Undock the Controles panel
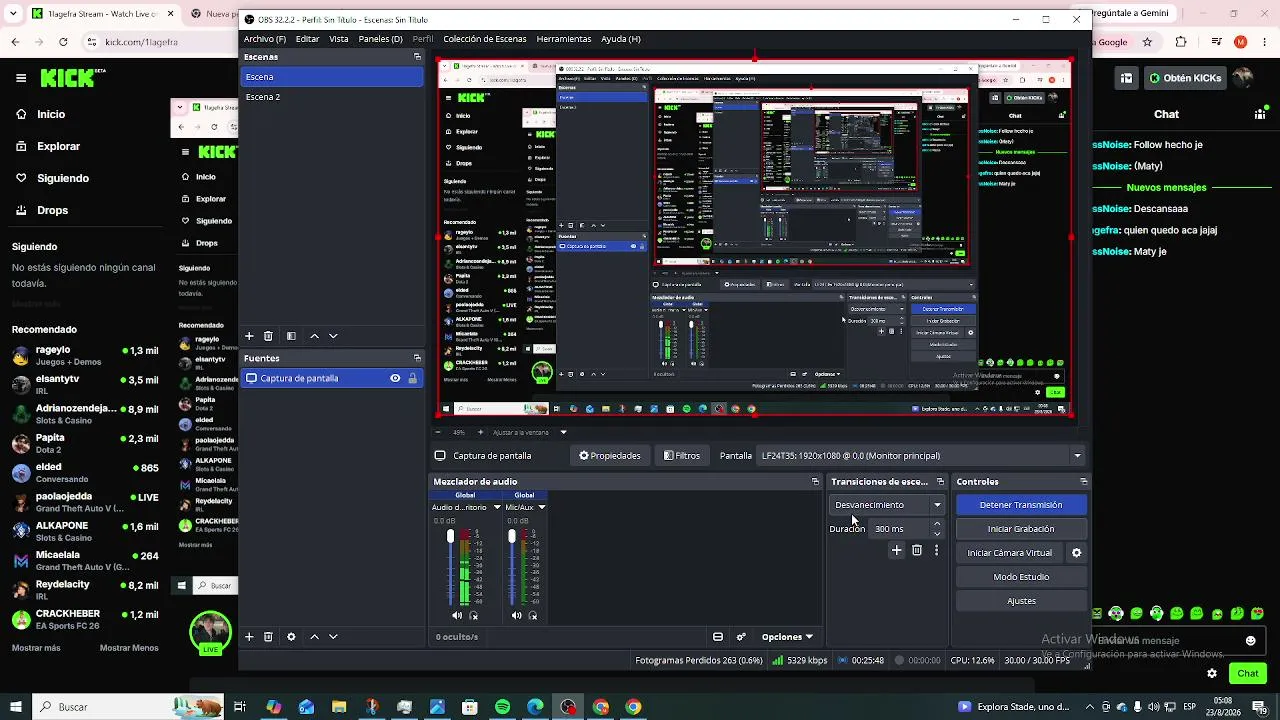 coord(1084,482)
